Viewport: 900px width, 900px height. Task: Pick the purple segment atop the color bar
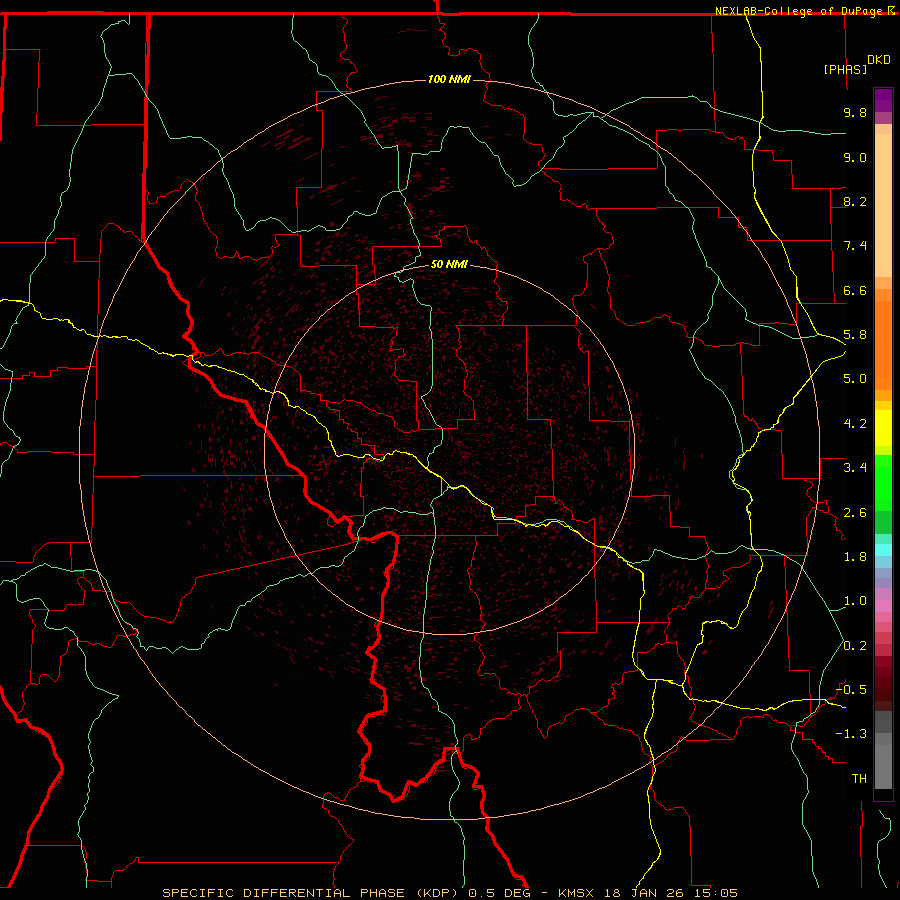pyautogui.click(x=883, y=100)
